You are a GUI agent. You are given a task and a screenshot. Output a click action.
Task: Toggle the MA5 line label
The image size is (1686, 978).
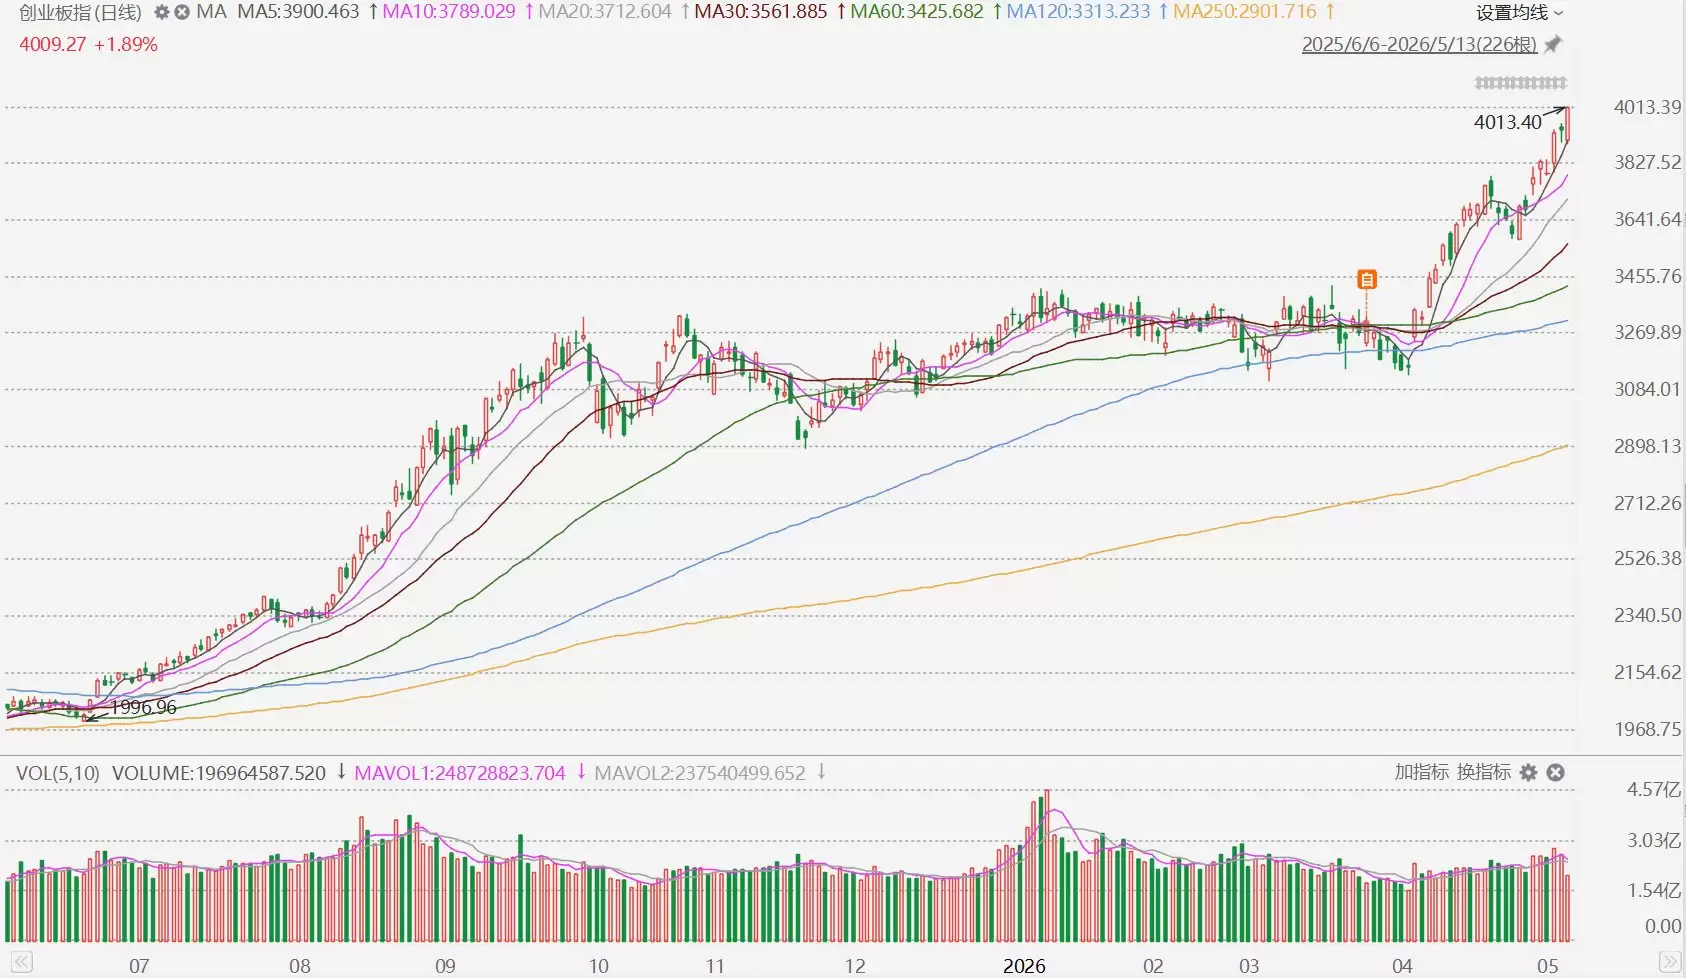click(x=298, y=13)
